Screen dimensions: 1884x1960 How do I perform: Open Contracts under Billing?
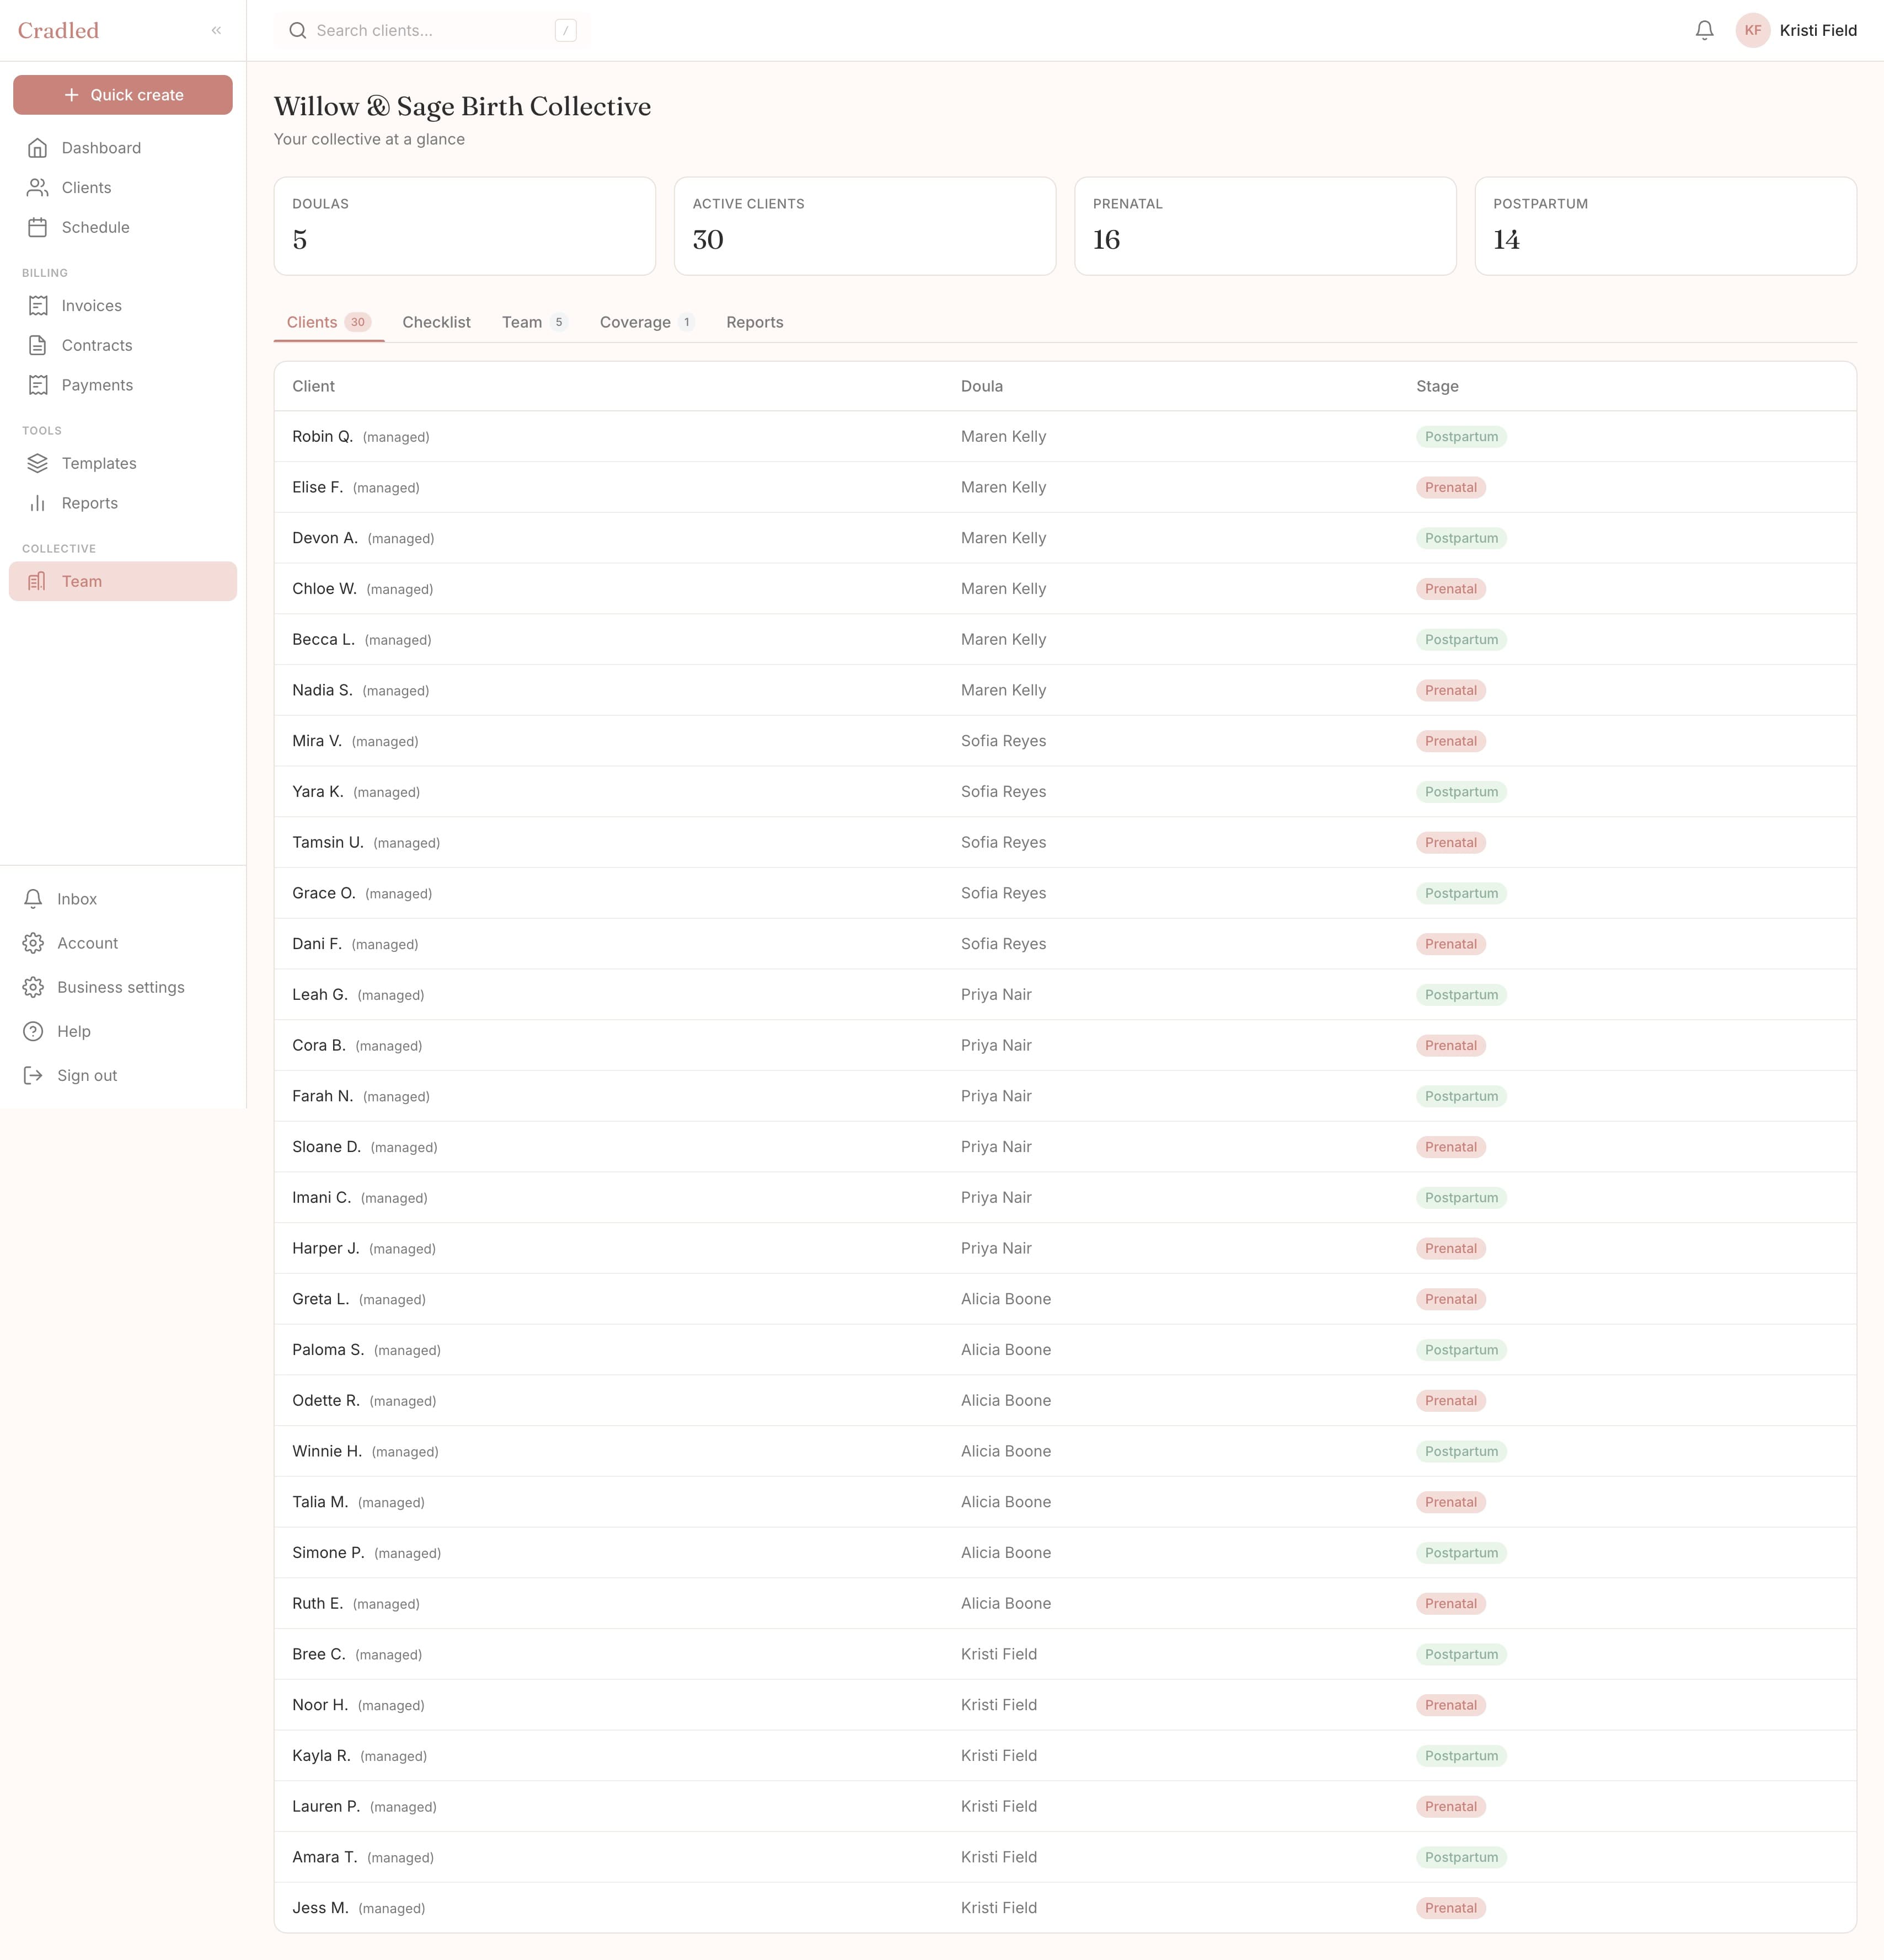(x=123, y=346)
